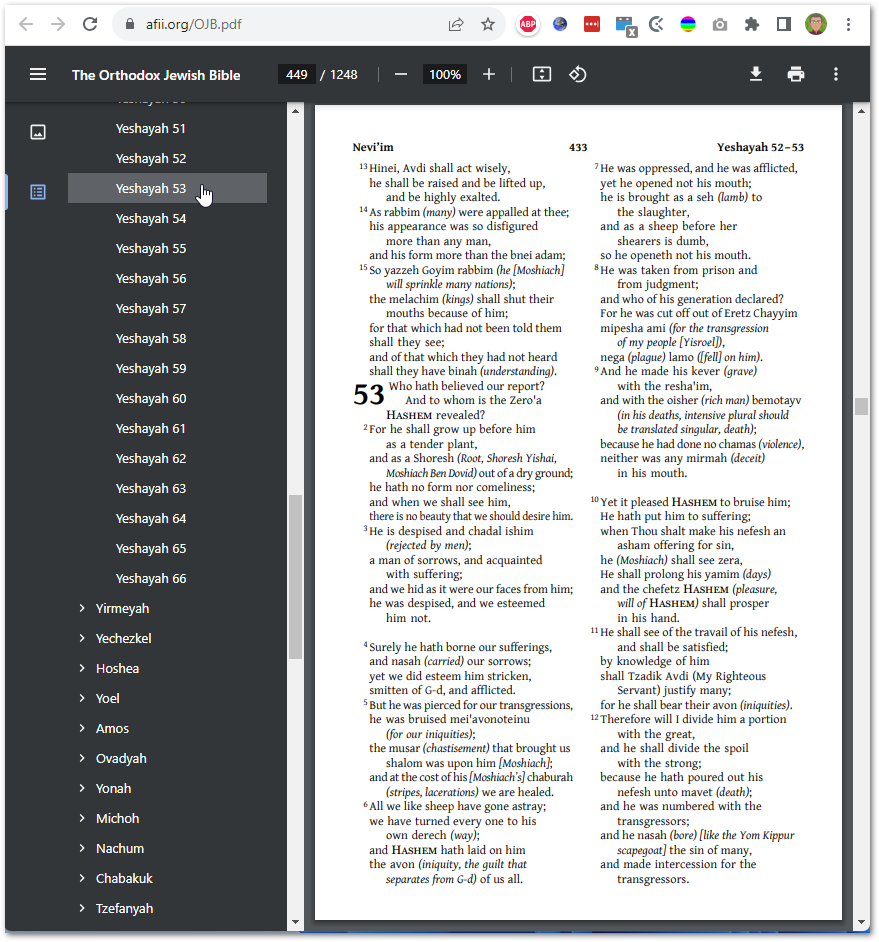Screen dimensions: 879x942
Task: Toggle the browser side panel
Action: (783, 24)
